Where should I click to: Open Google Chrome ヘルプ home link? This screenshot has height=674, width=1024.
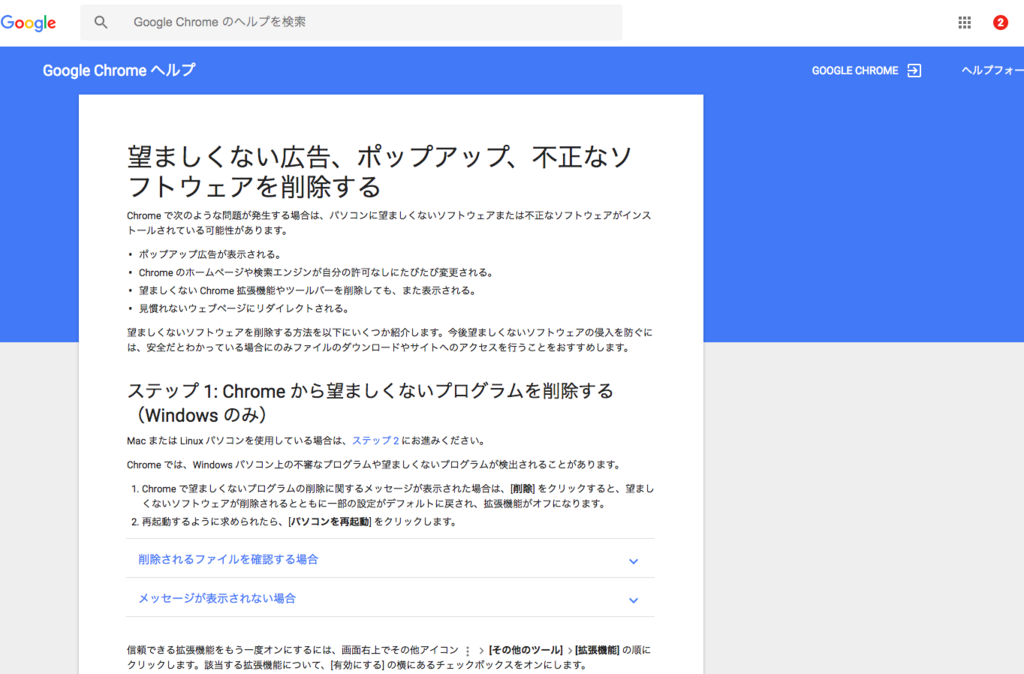[x=119, y=71]
